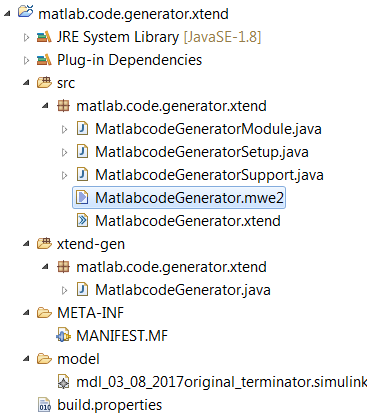Click MatlabcodeGeneratorSupport.java file icon
The image size is (385, 419).
[83, 175]
